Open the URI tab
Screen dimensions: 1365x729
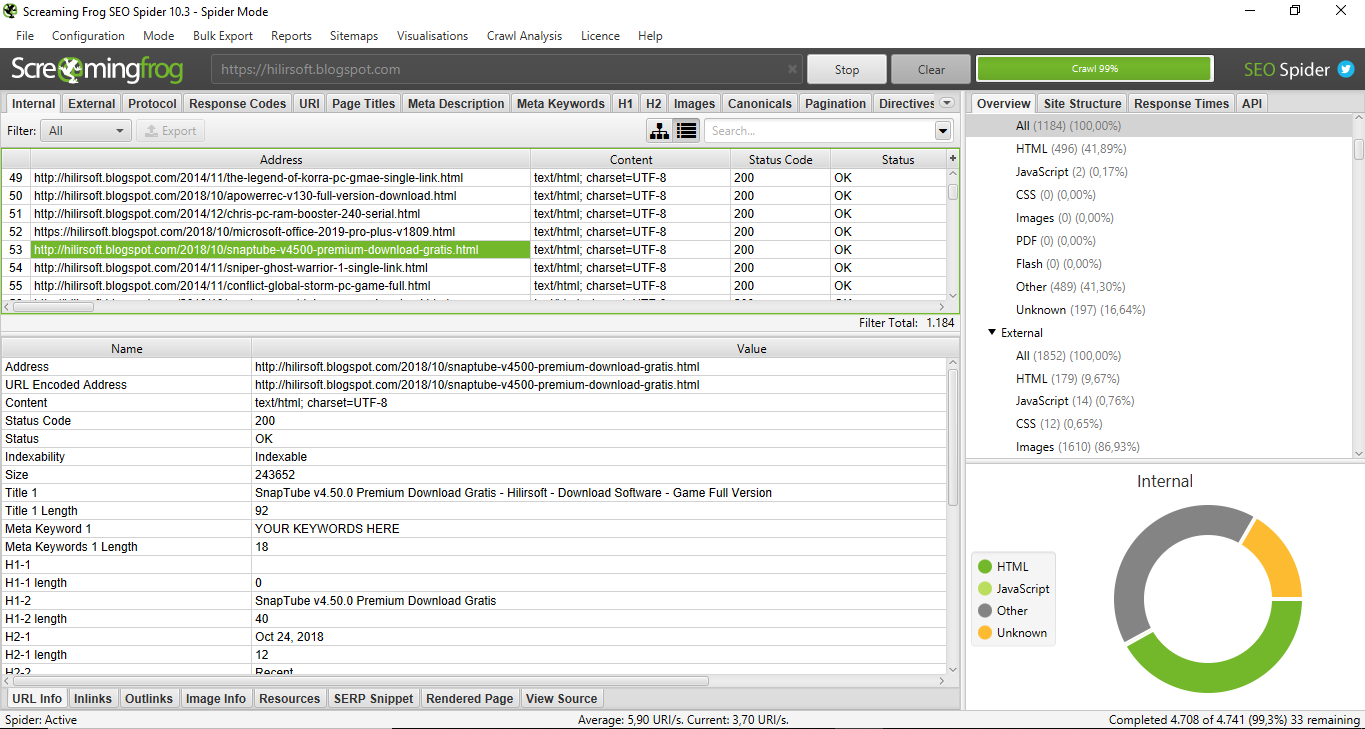point(310,103)
